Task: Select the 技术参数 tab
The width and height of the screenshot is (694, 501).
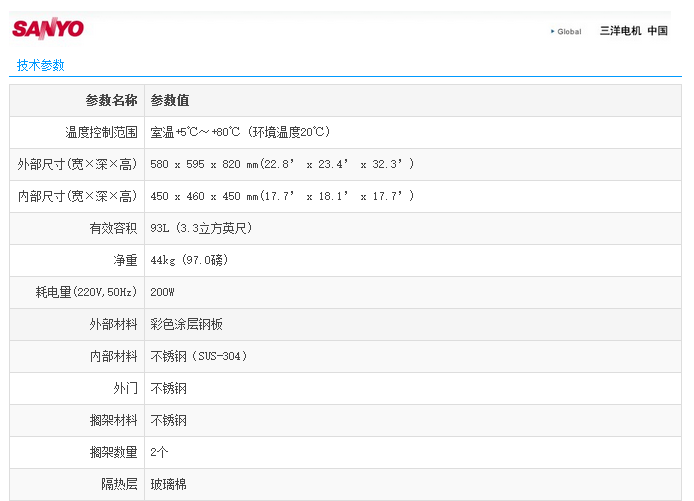Action: tap(41, 65)
